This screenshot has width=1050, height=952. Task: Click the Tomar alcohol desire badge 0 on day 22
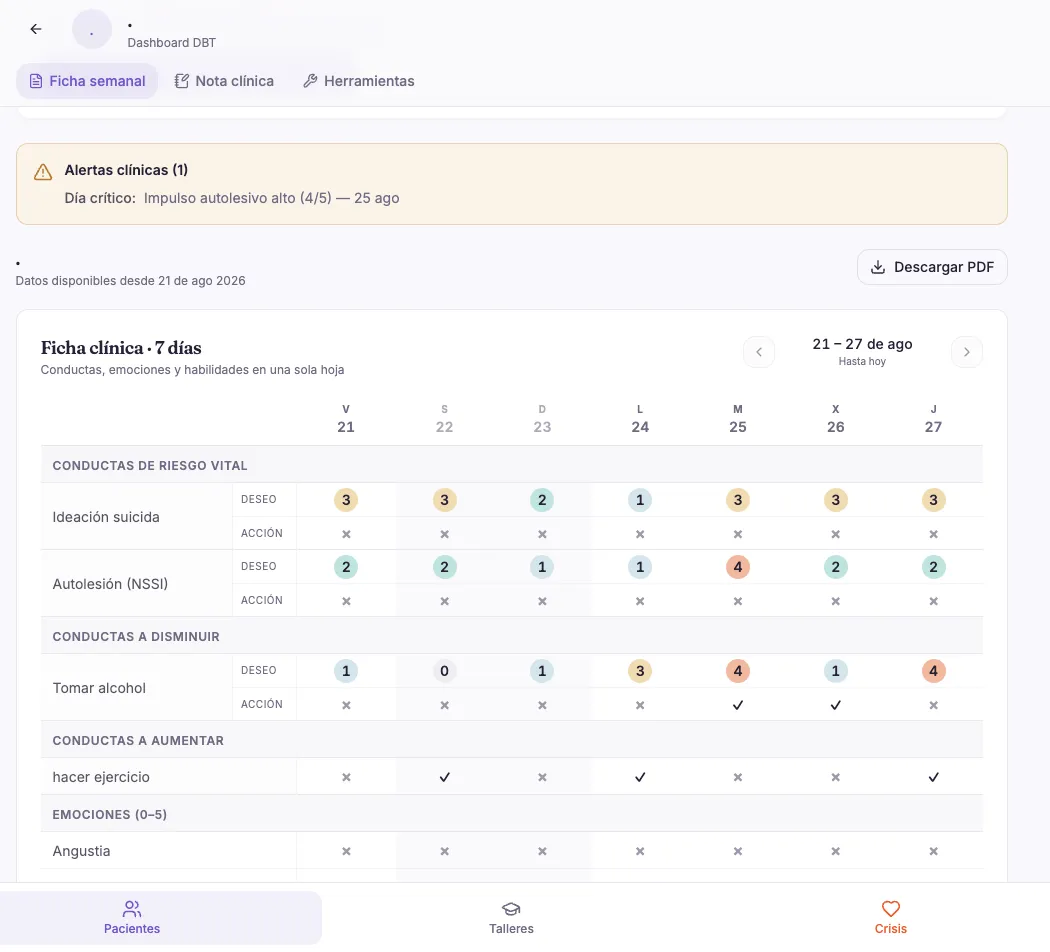coord(444,671)
